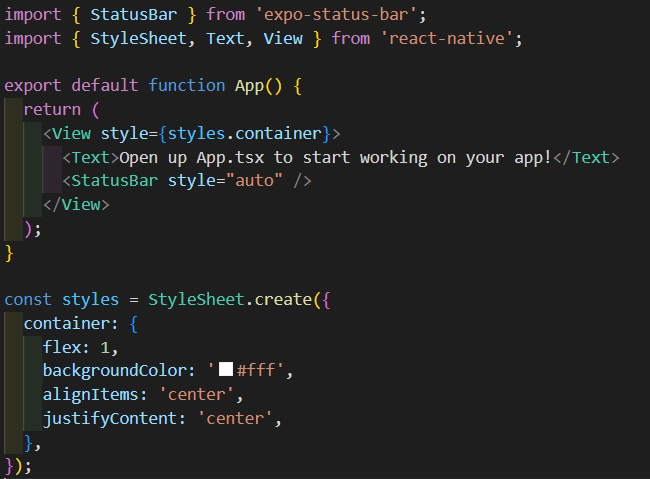Image resolution: width=650 pixels, height=479 pixels.
Task: Click the closing </Text> tag
Action: 586,158
